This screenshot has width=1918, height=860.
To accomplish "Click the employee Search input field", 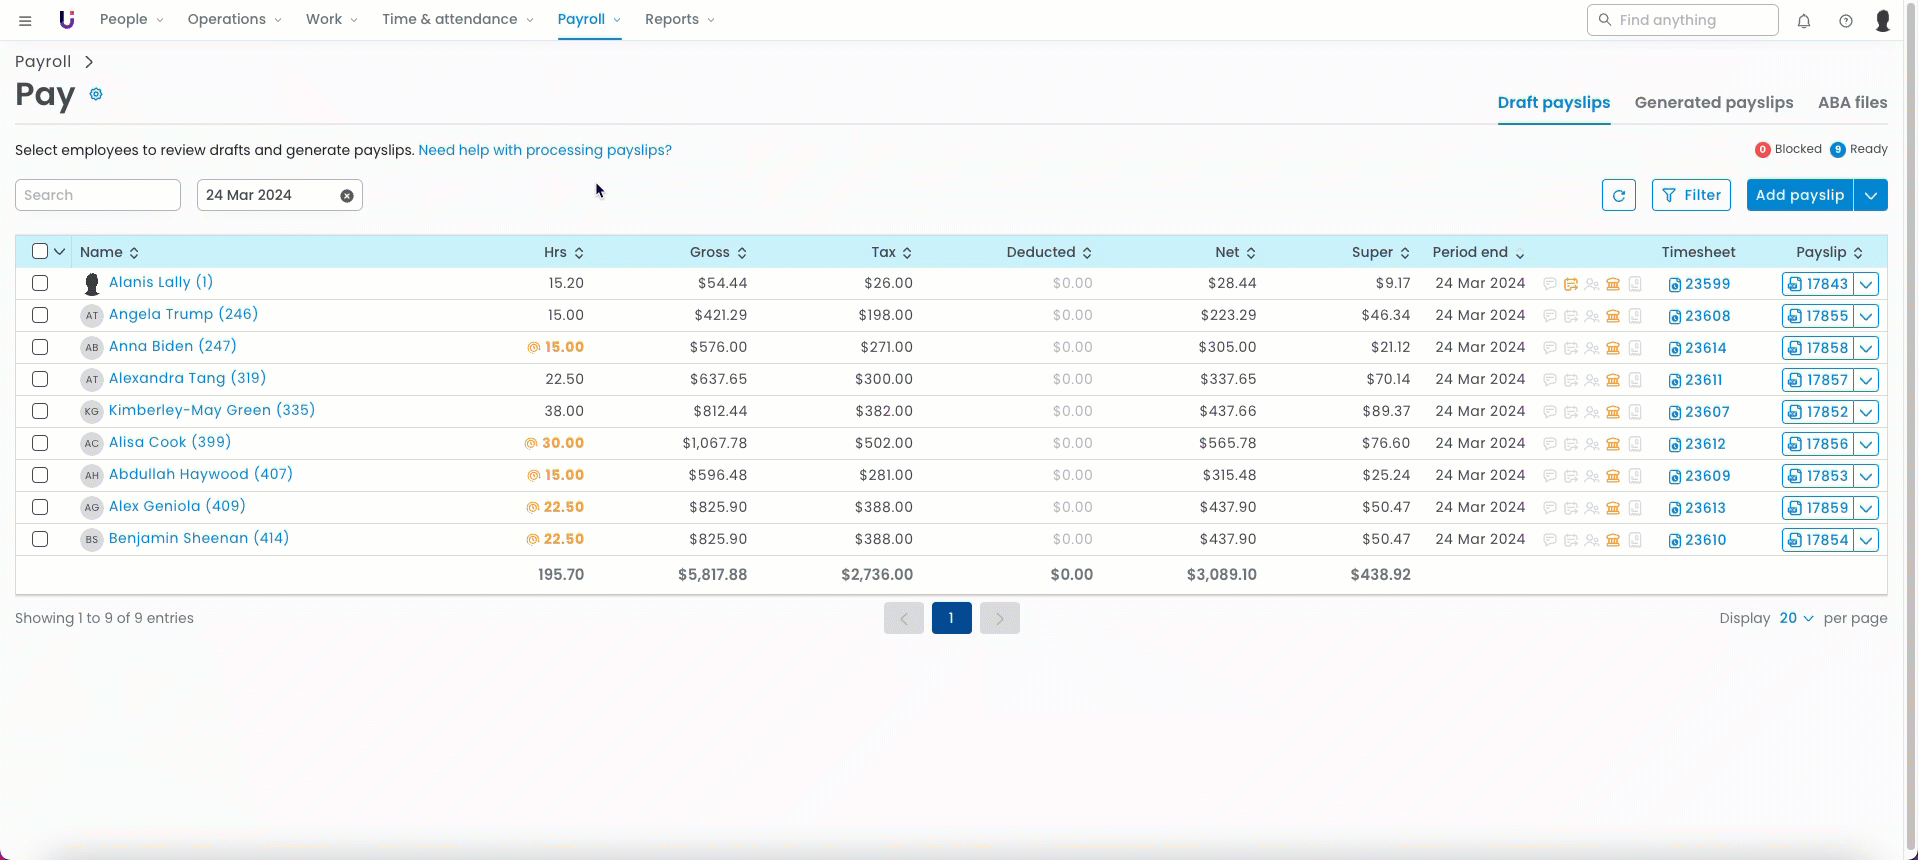I will click(x=98, y=195).
